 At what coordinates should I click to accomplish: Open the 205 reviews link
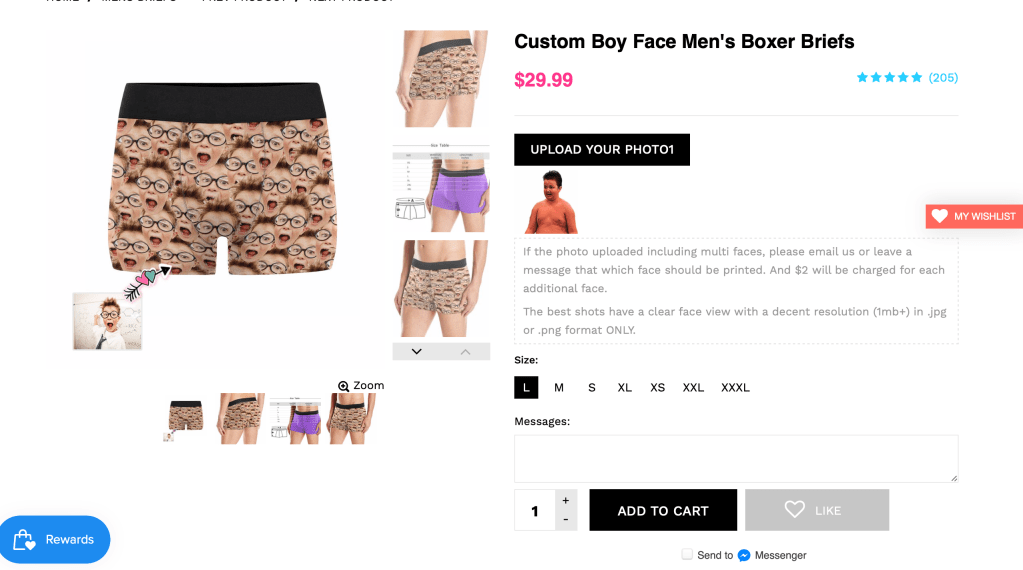tap(943, 77)
